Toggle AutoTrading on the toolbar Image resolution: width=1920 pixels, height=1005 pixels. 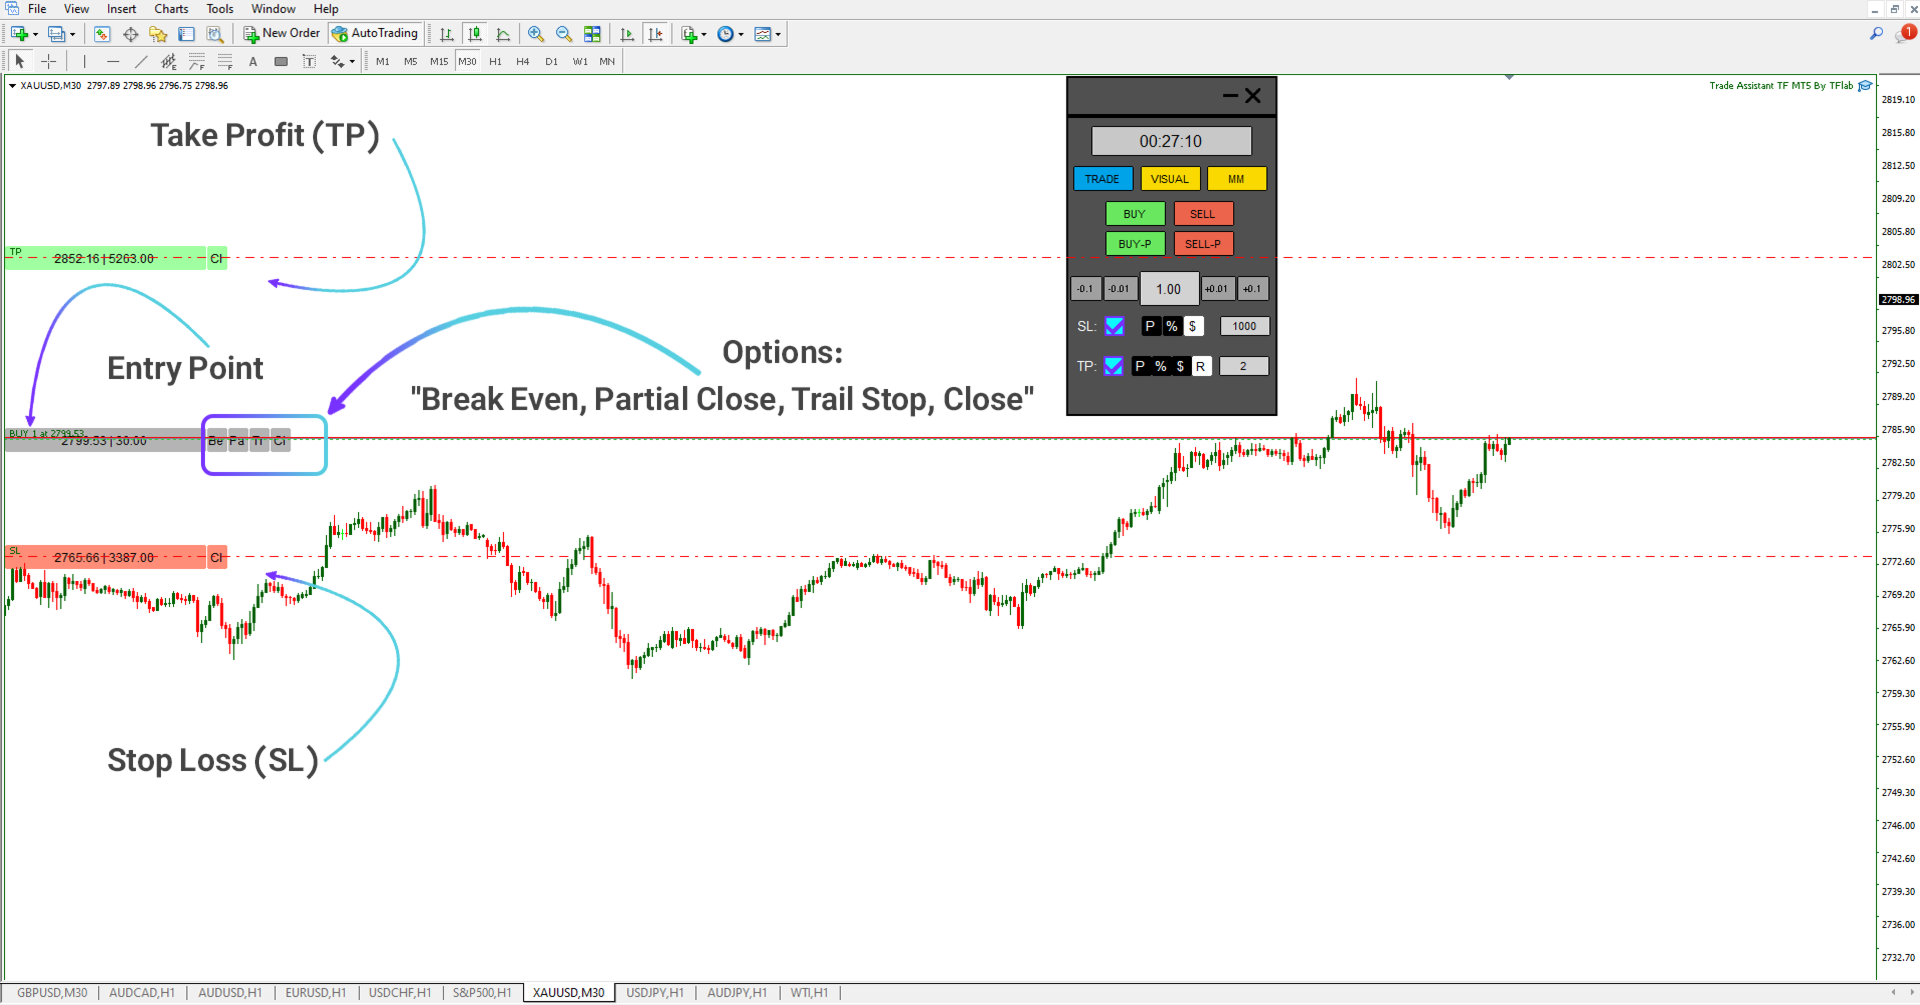click(375, 33)
